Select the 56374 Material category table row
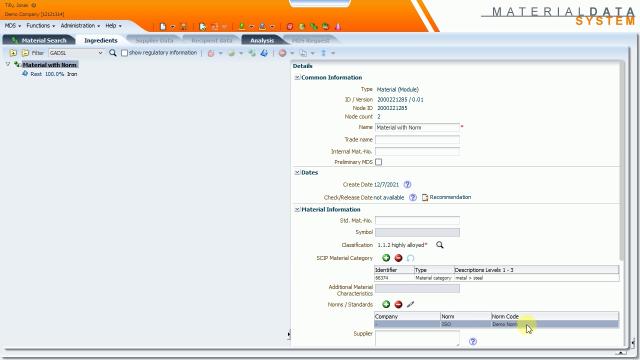The image size is (640, 360). coord(496,278)
